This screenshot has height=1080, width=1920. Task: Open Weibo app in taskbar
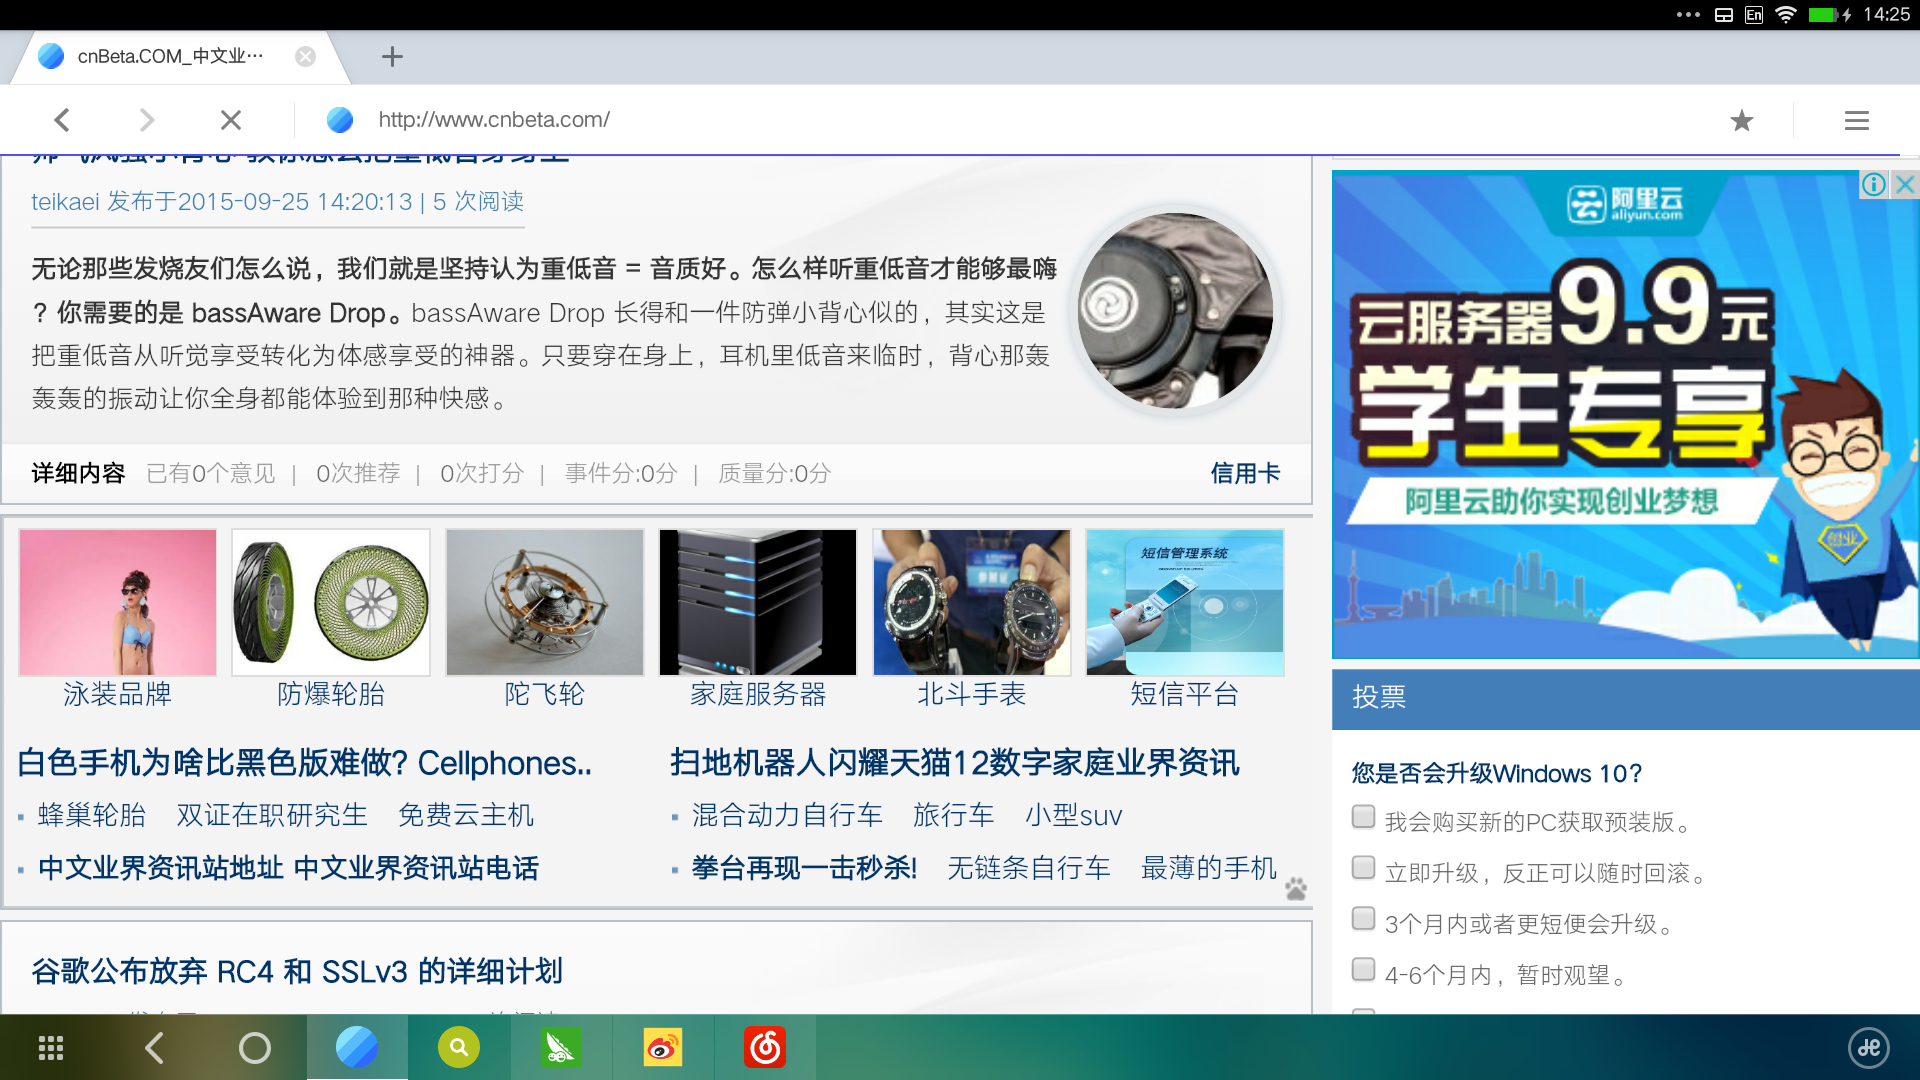click(662, 1048)
